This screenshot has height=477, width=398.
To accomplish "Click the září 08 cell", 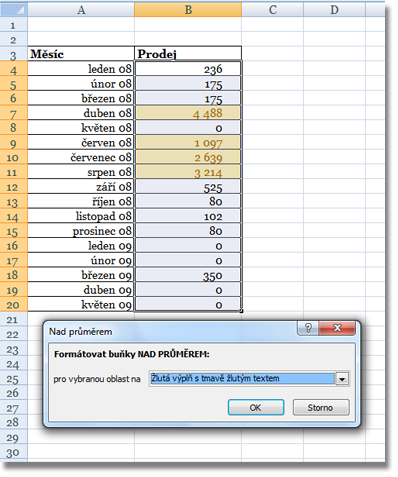I will tap(81, 187).
